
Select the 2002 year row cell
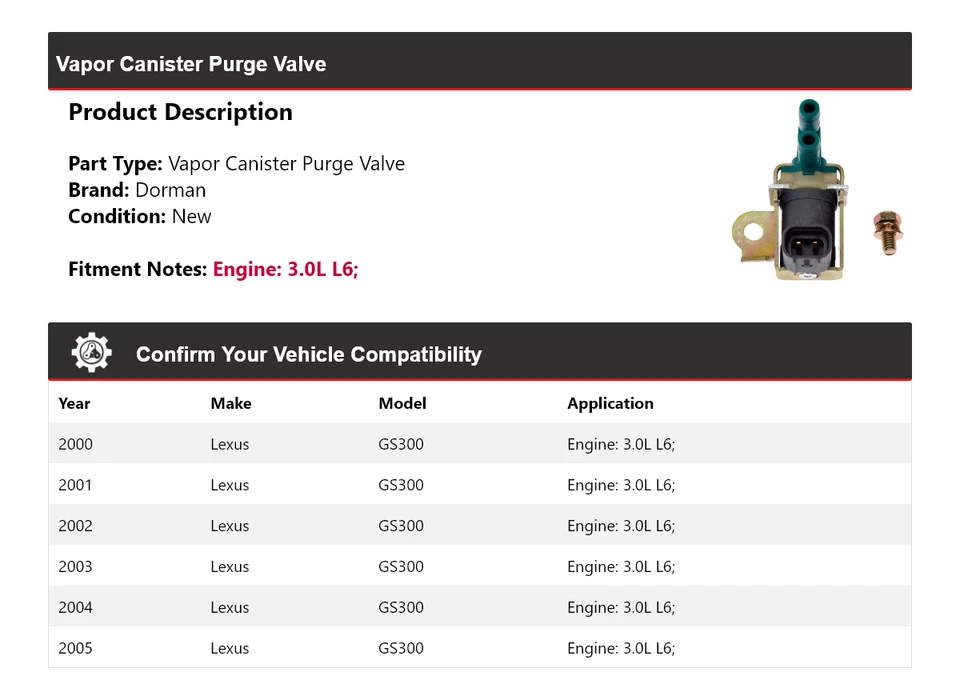click(75, 526)
